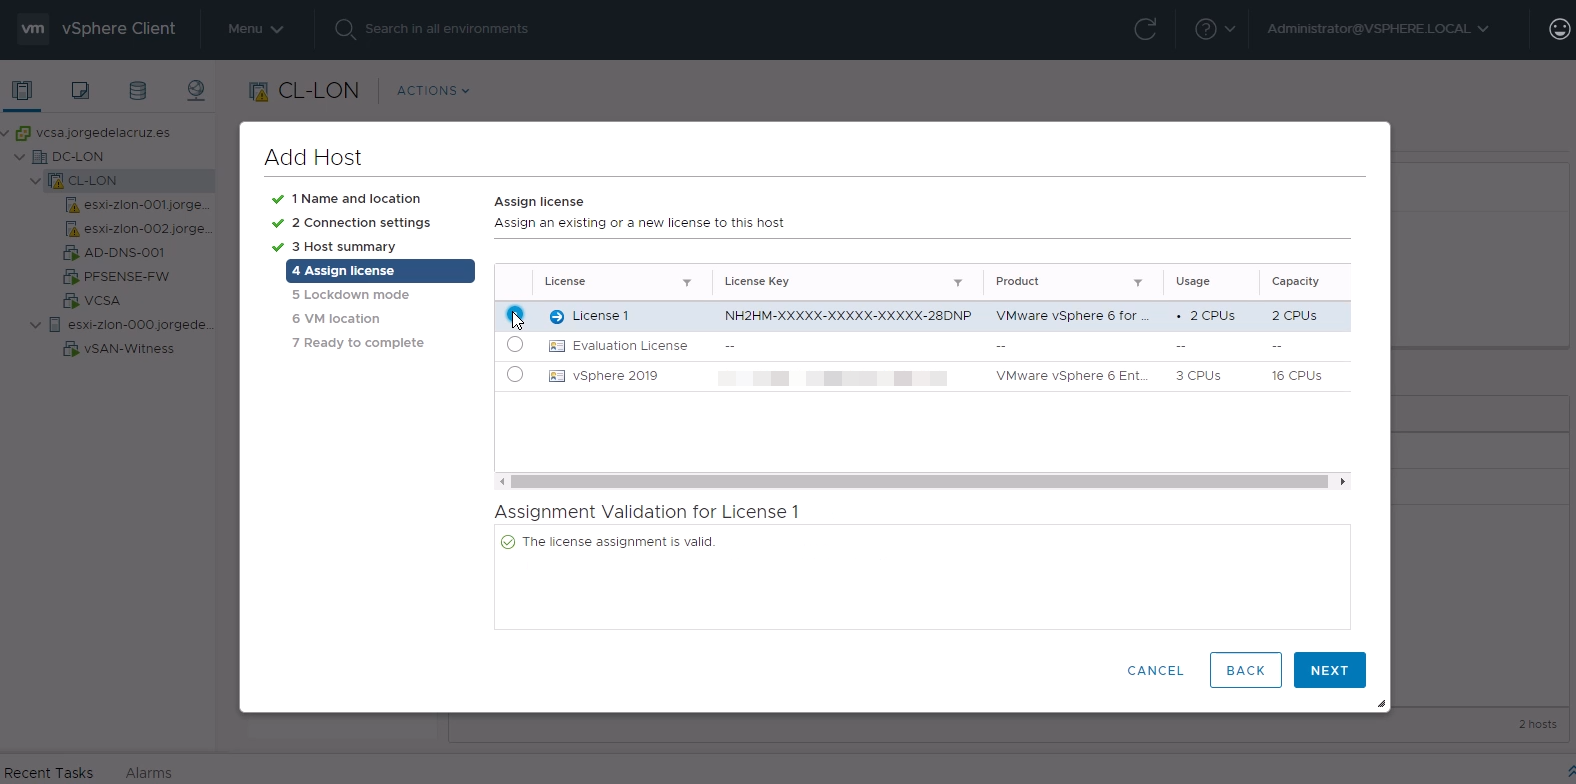1576x784 pixels.
Task: Open the Storage inventory tab
Action: point(138,91)
